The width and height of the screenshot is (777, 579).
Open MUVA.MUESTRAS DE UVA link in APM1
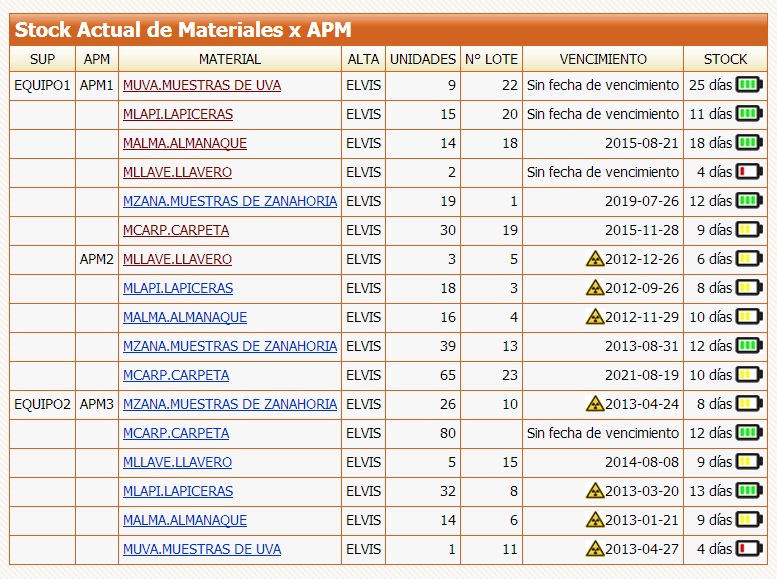[x=202, y=85]
